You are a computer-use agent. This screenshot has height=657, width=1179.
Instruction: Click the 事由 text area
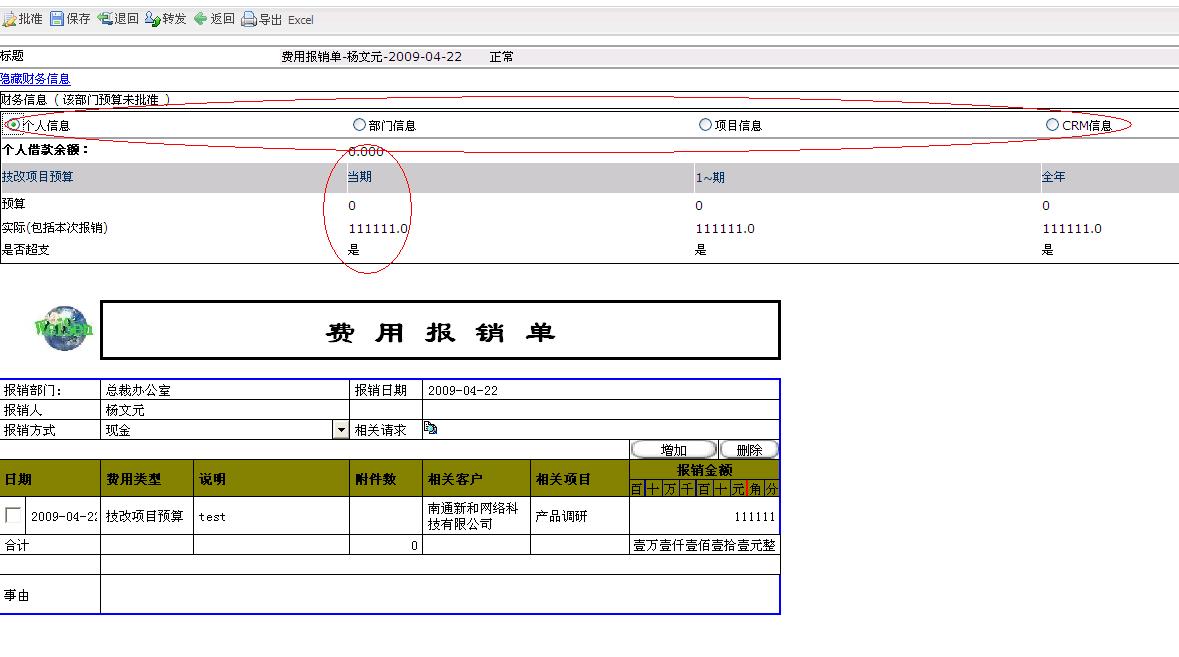pos(440,595)
